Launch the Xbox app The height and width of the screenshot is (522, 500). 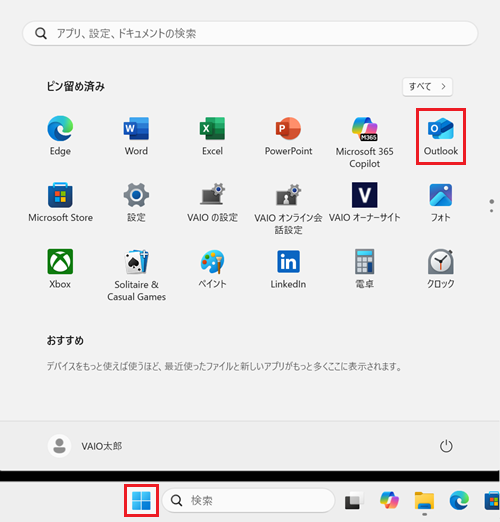pyautogui.click(x=60, y=269)
